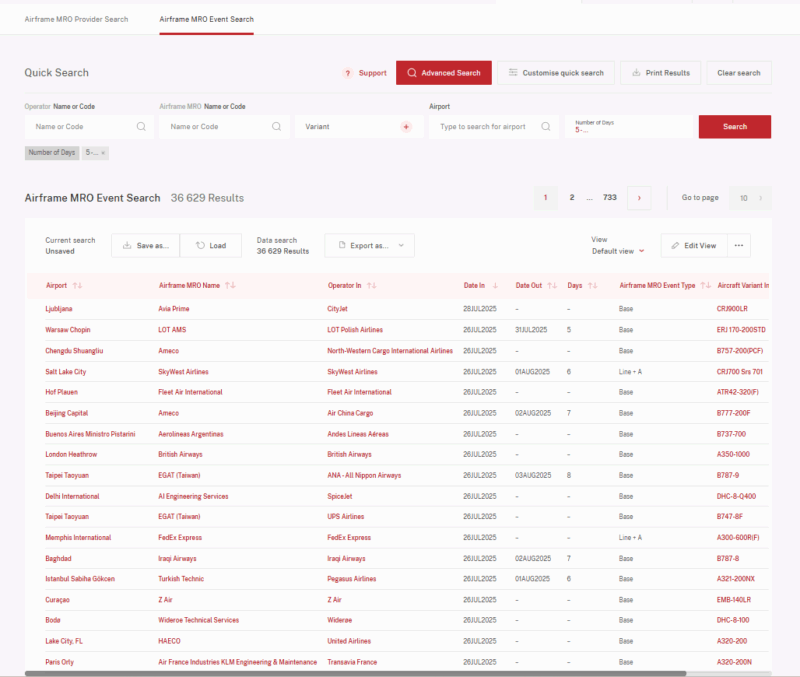Click the Airframe MRO Name or Code field
This screenshot has width=800, height=677.
tap(215, 127)
